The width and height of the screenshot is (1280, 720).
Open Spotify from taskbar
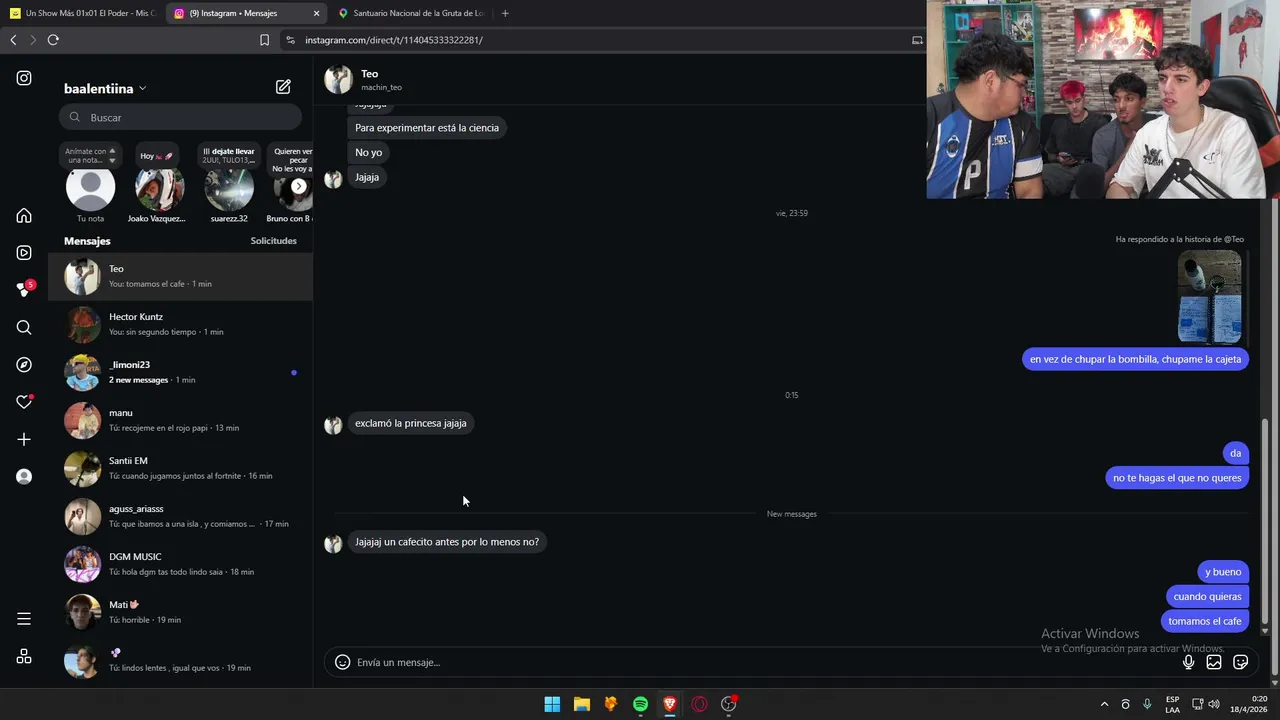pos(640,704)
